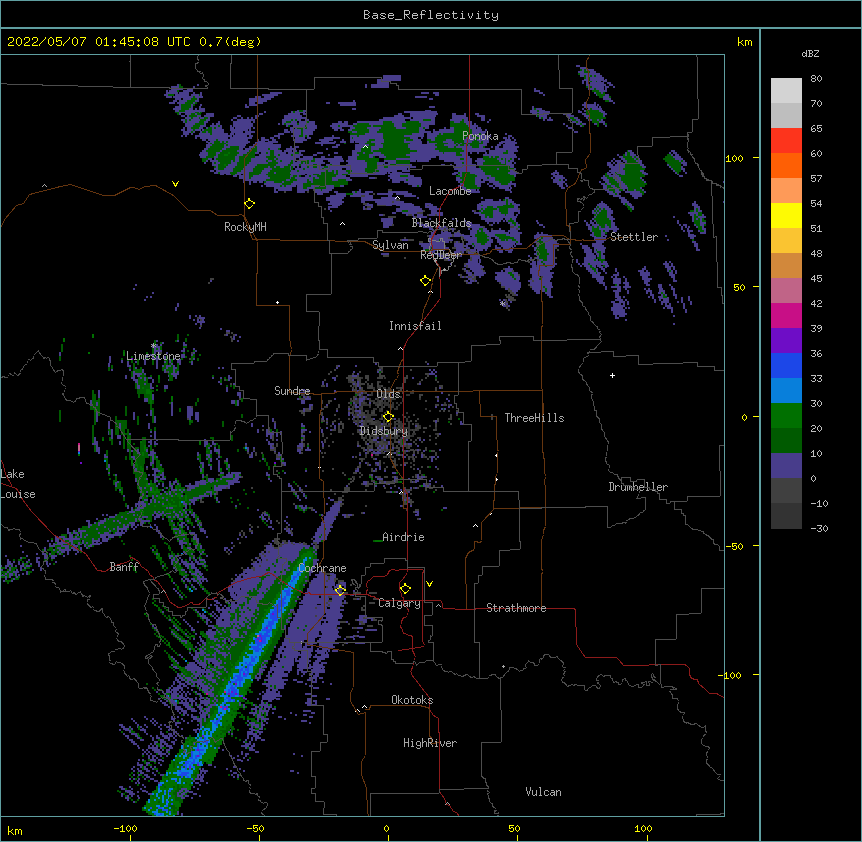
Task: Click the km unit label at bottom left
Action: pos(15,831)
